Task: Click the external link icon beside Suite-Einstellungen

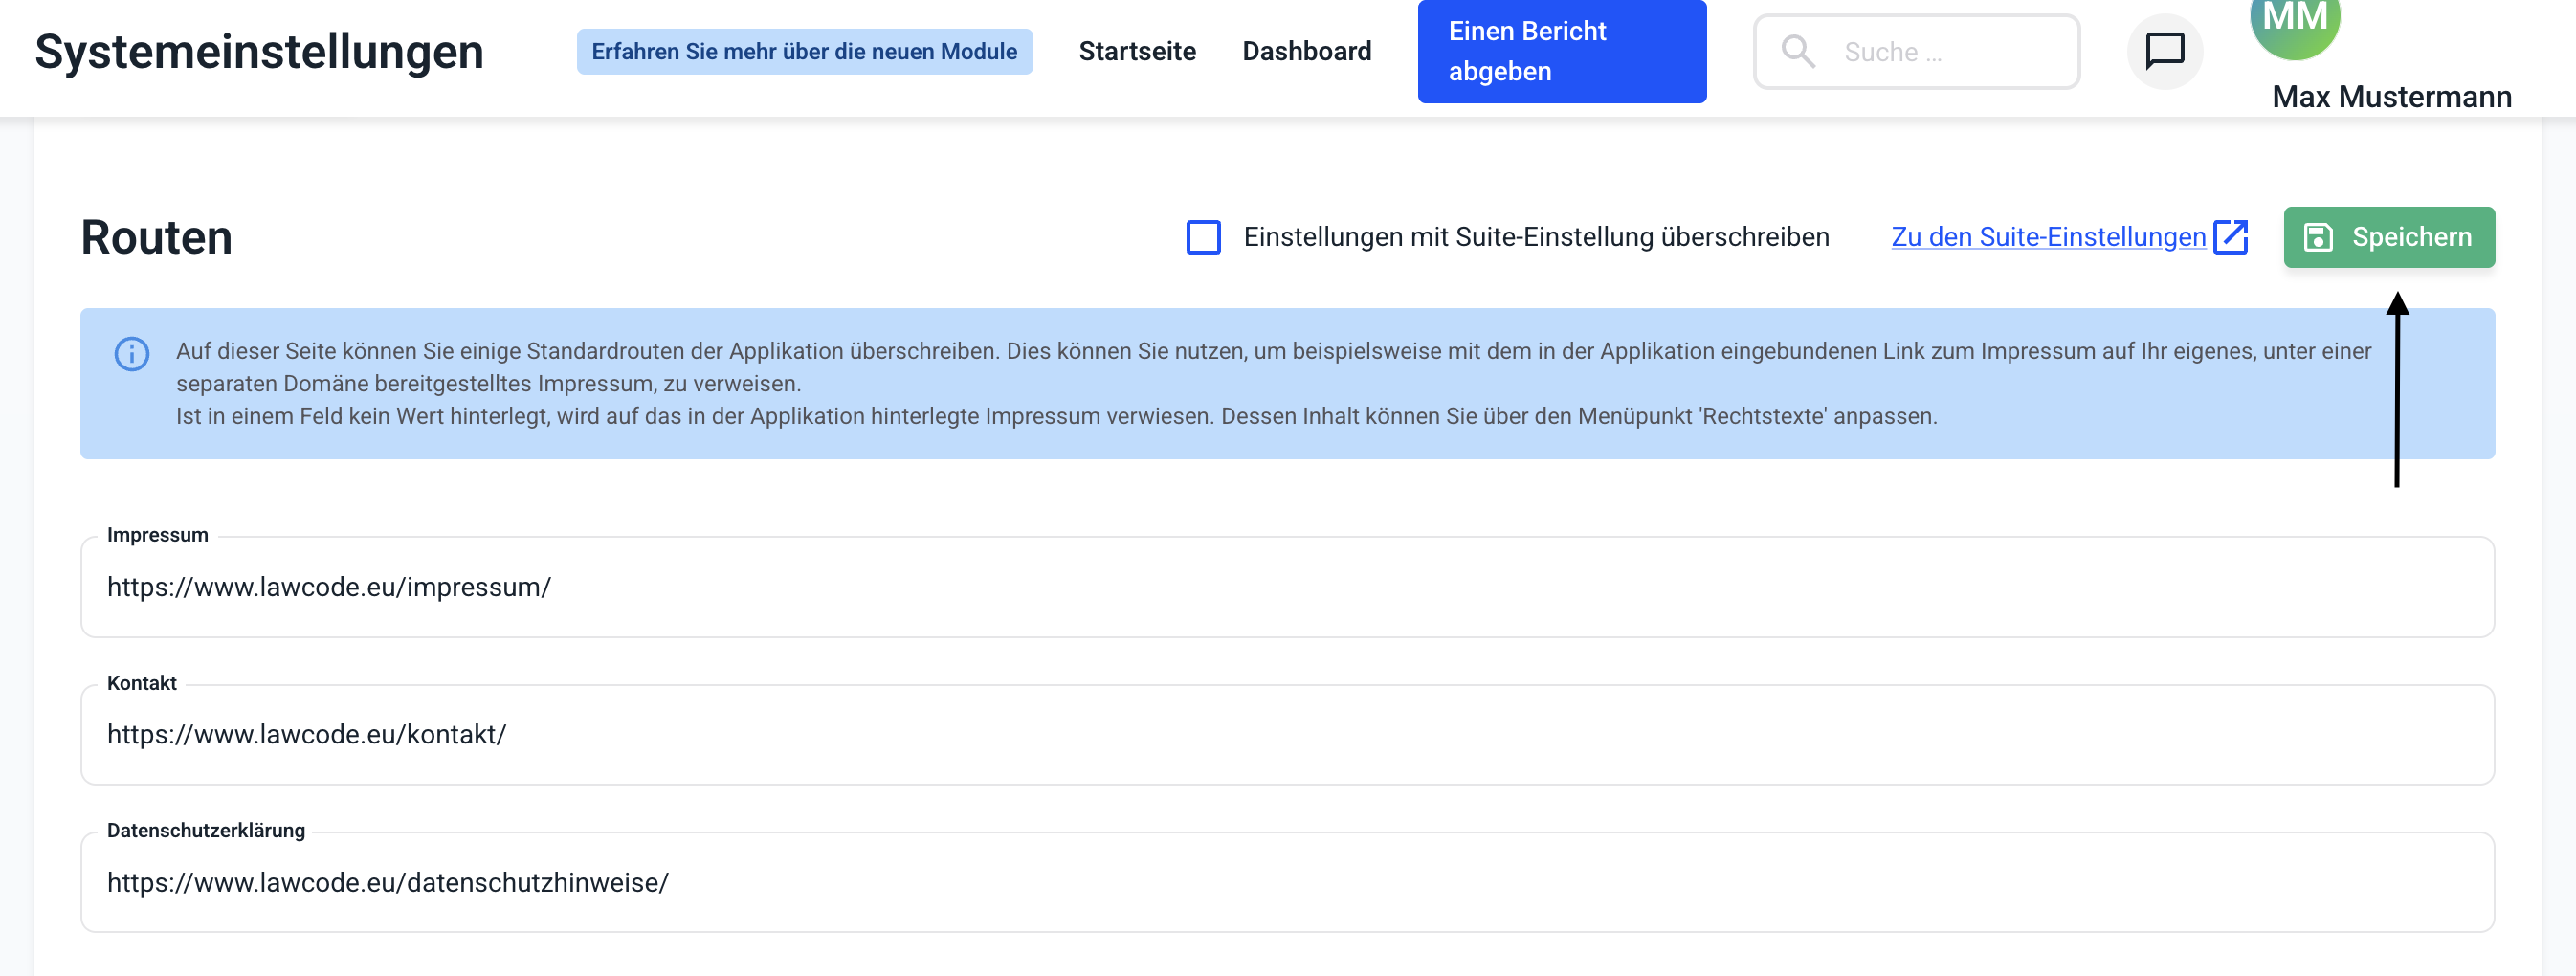Action: point(2230,237)
